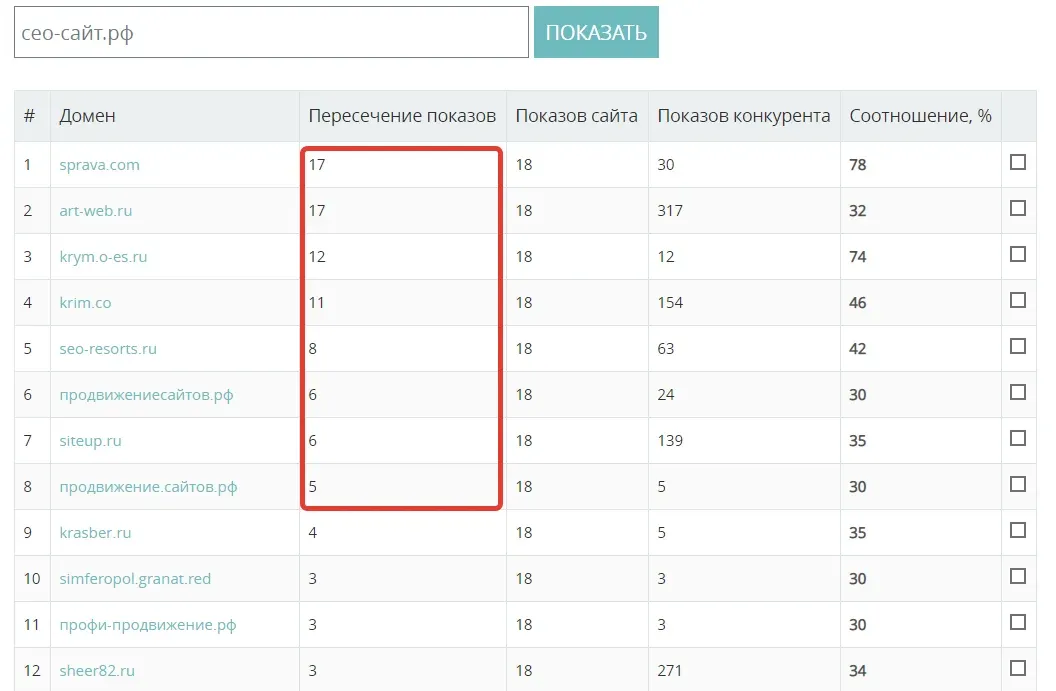Viewport: 1056px width, 691px height.
Task: Check the checkbox for krasber.ru row
Action: [x=1018, y=530]
